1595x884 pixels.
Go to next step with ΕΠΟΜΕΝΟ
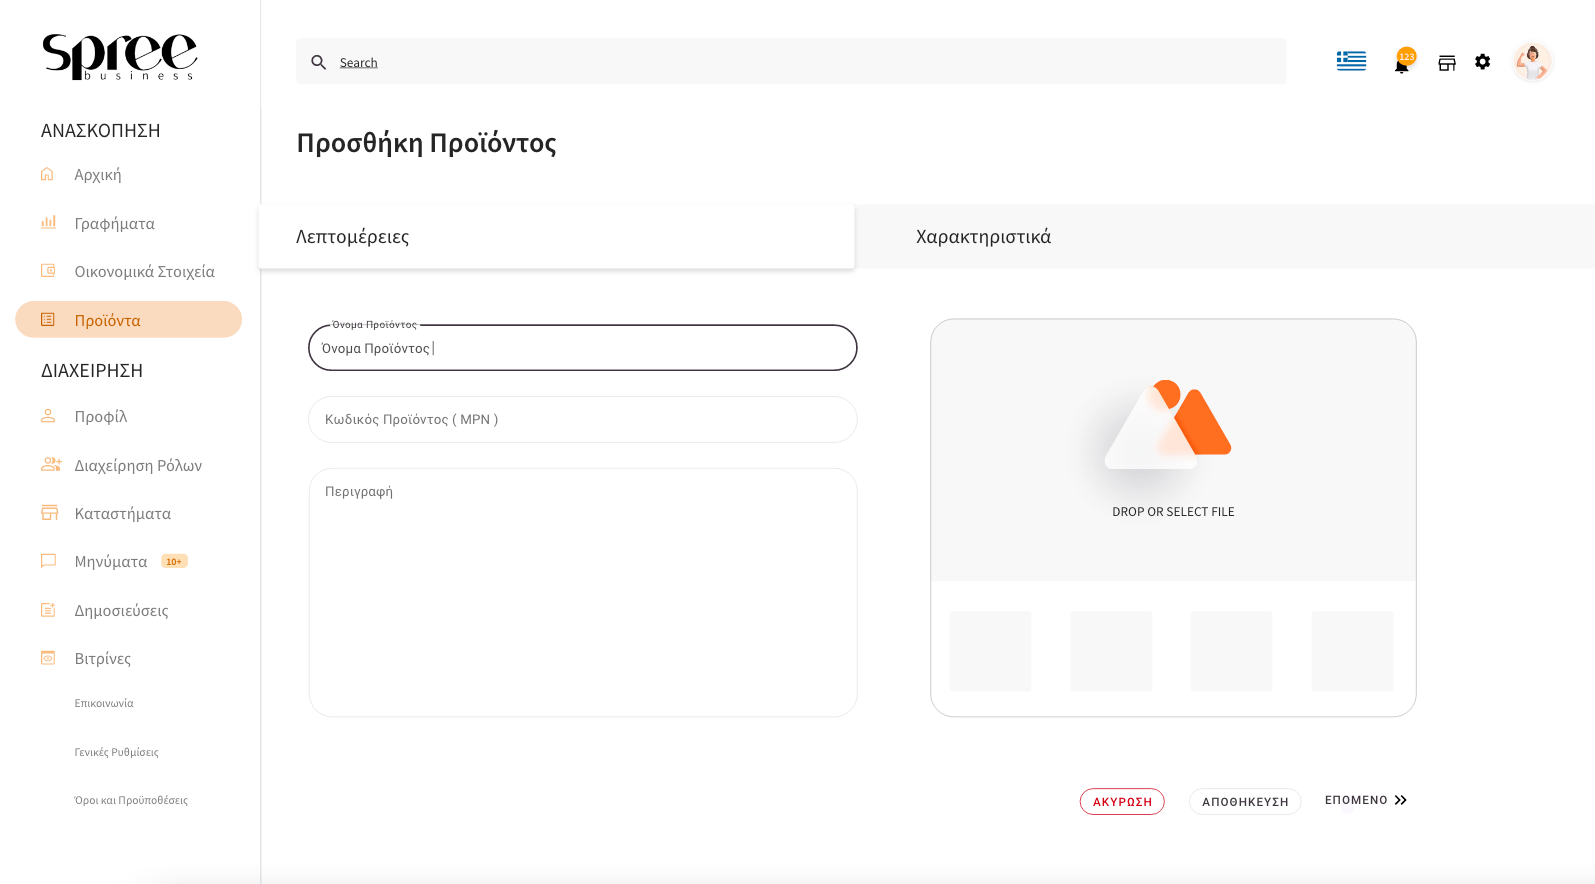(x=1365, y=800)
